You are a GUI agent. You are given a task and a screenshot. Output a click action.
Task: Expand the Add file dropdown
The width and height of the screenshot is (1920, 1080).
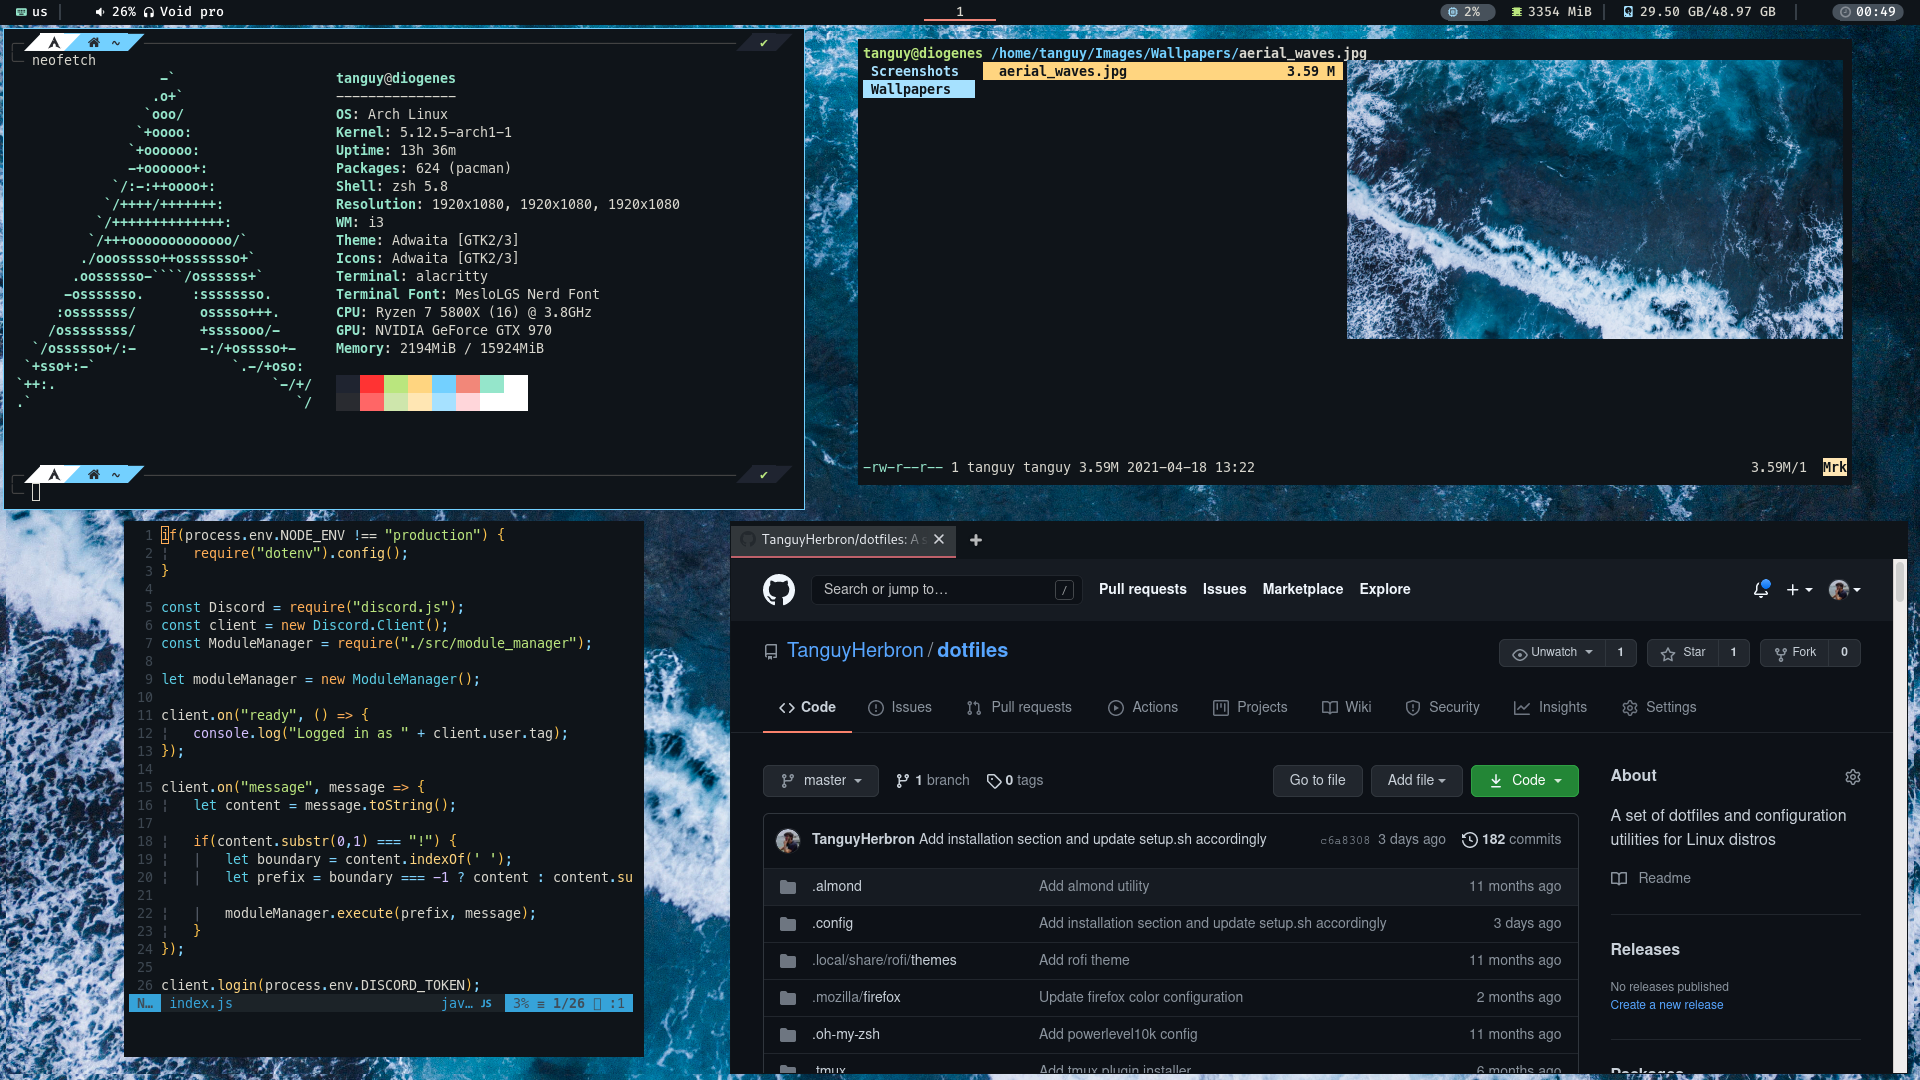[1416, 781]
